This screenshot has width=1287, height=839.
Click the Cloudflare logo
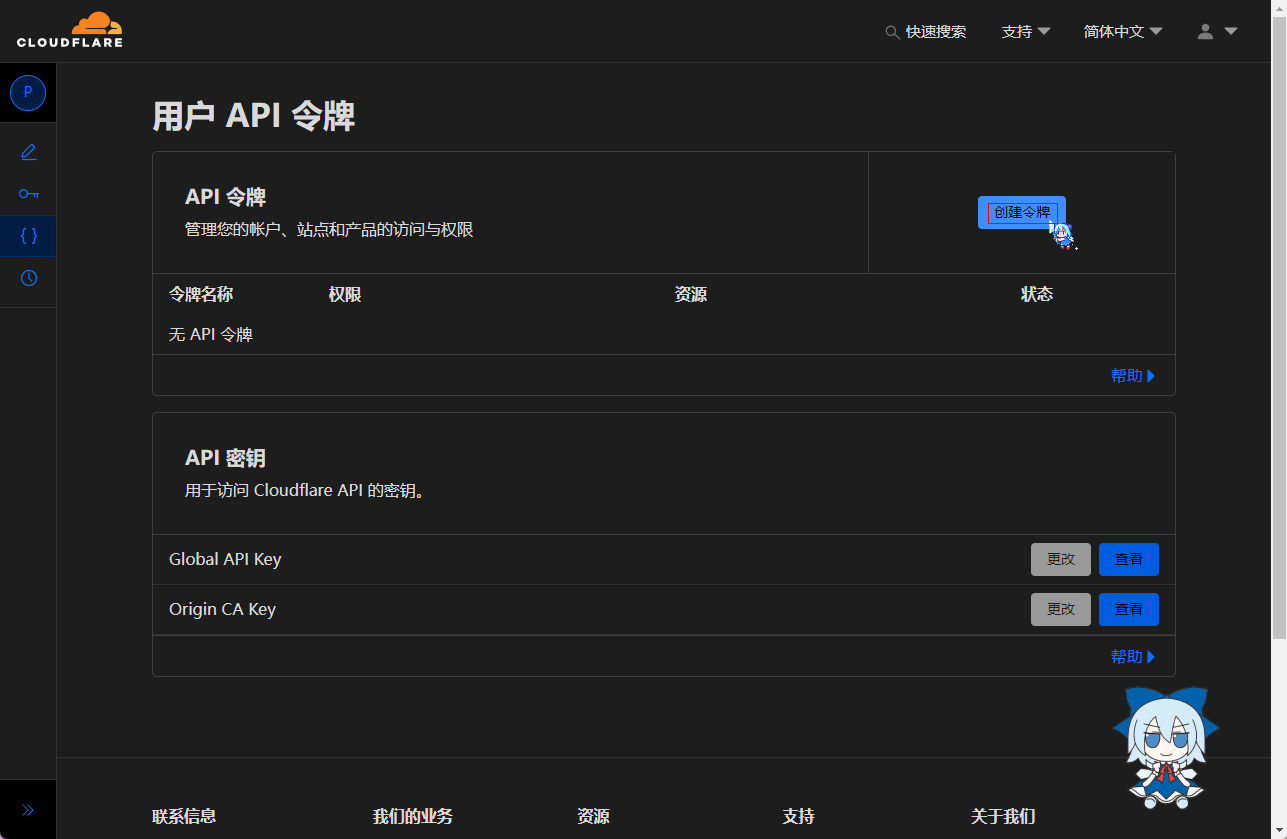coord(69,30)
